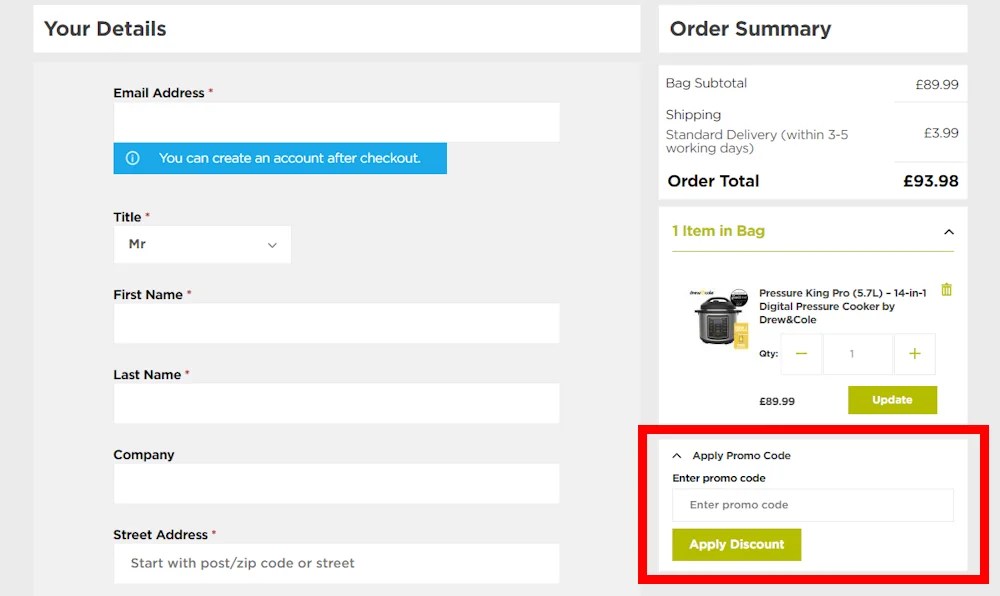Collapse the 1 Item in Bag section
Viewport: 1000px width, 596px height.
(x=948, y=231)
